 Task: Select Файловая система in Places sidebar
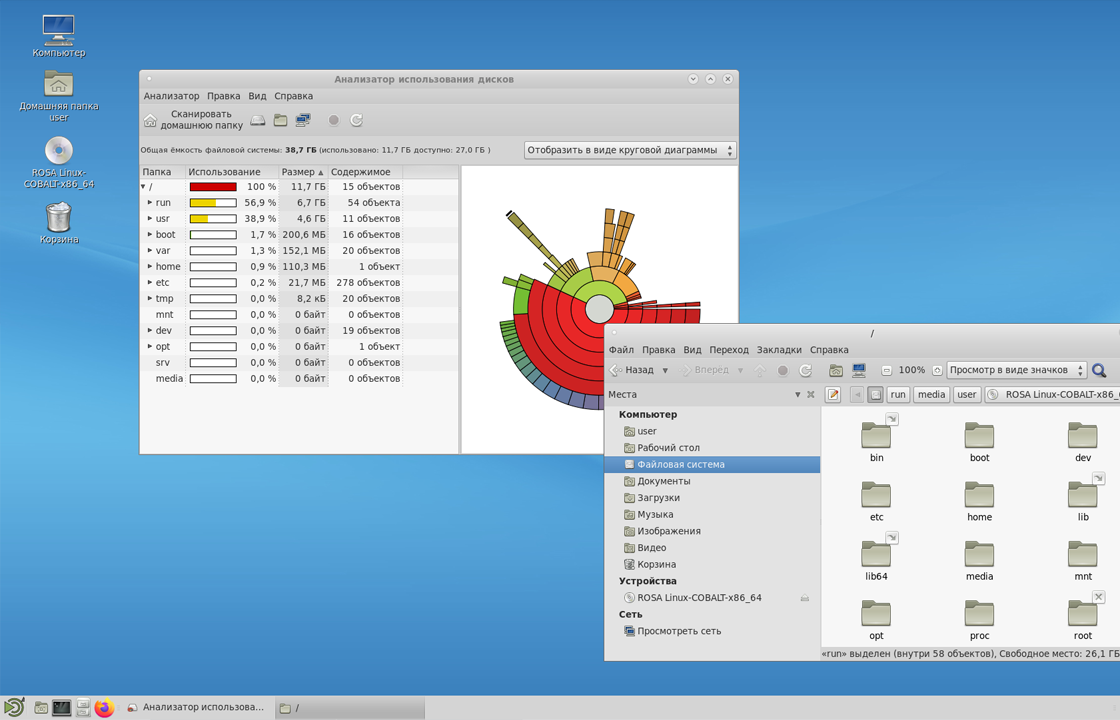[x=712, y=464]
